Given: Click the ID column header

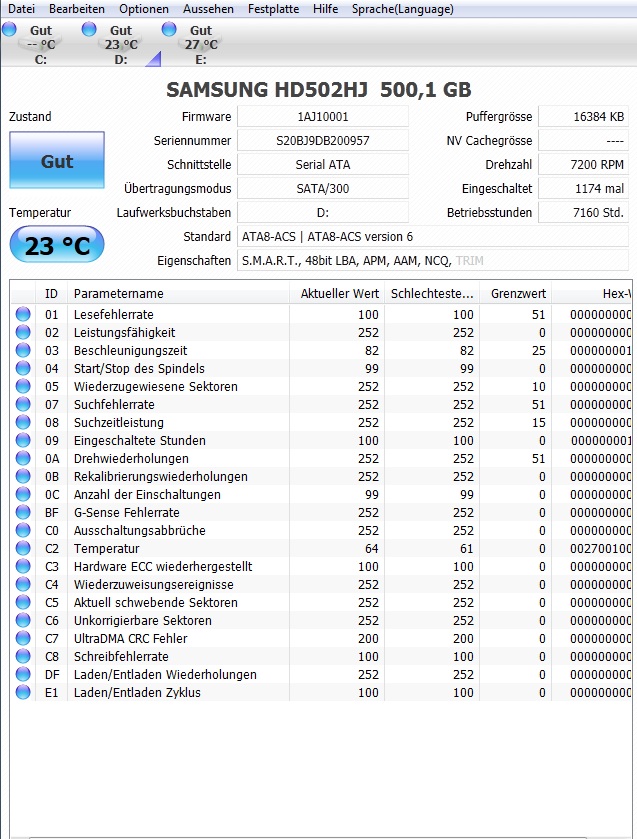Looking at the screenshot, I should (51, 294).
